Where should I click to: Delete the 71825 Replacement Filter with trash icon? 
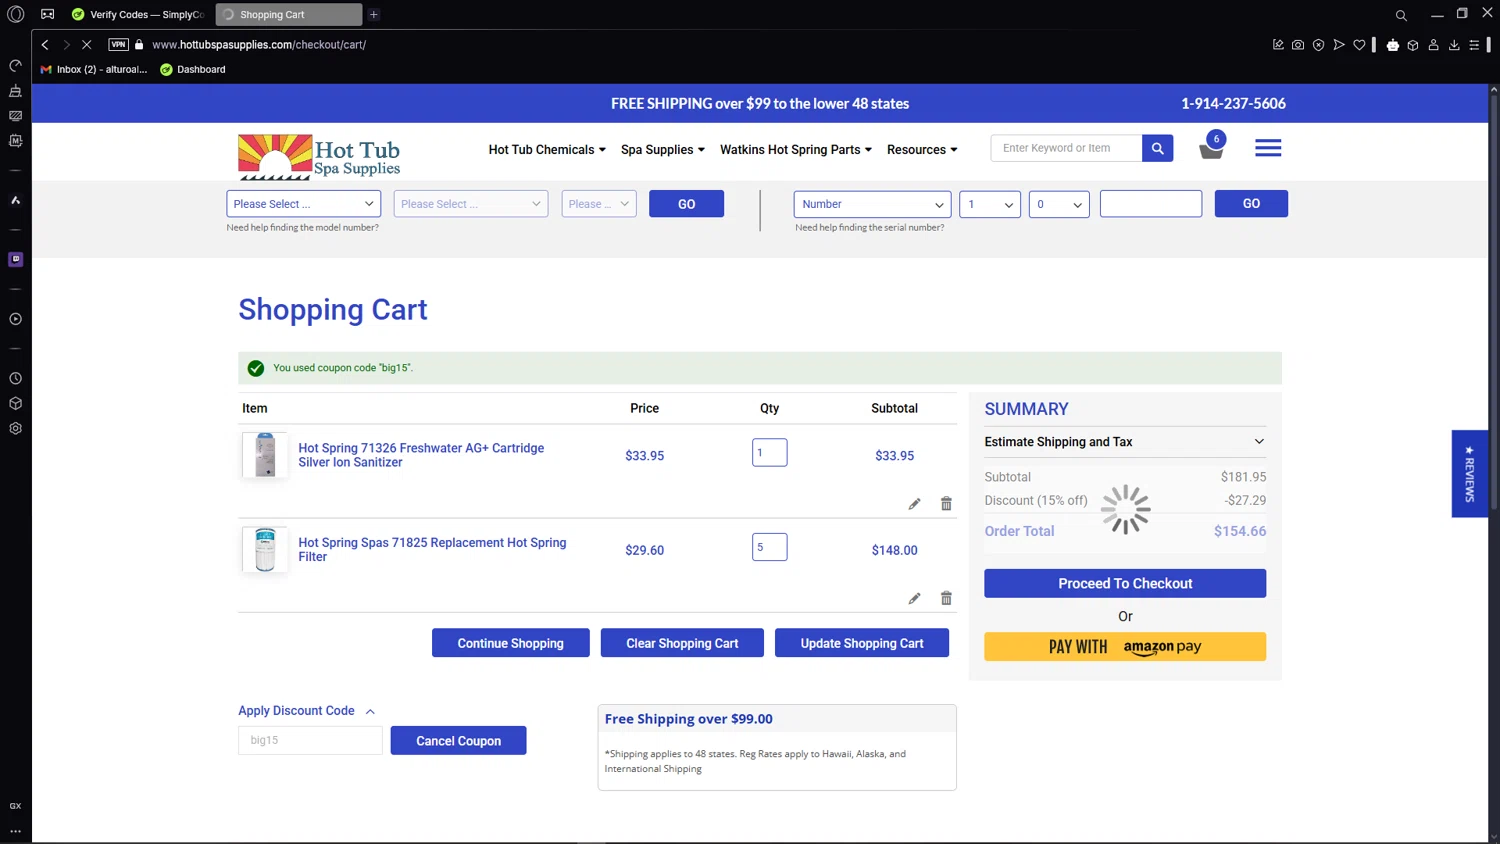pyautogui.click(x=946, y=598)
